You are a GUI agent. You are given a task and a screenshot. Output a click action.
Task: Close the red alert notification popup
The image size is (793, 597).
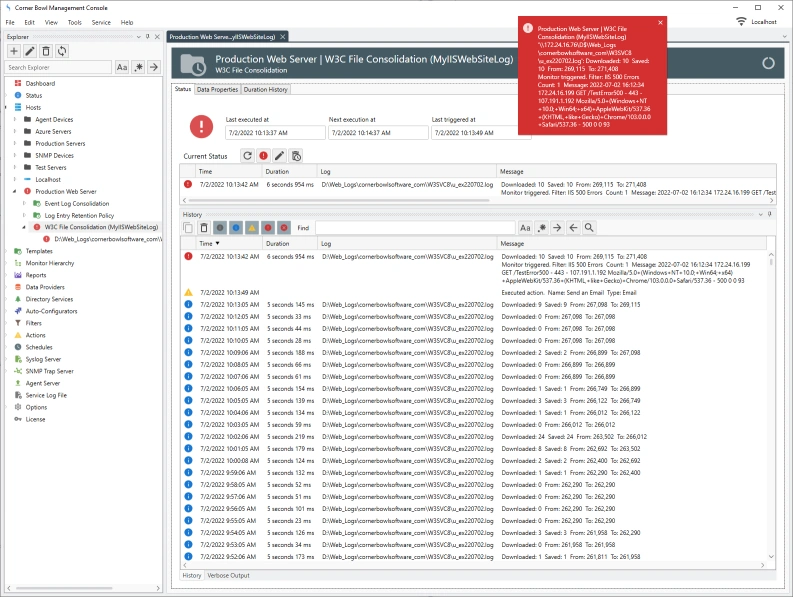pyautogui.click(x=660, y=22)
